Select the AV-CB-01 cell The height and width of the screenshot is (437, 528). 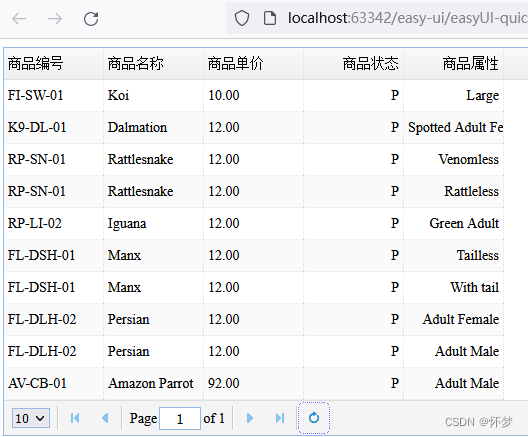(54, 383)
